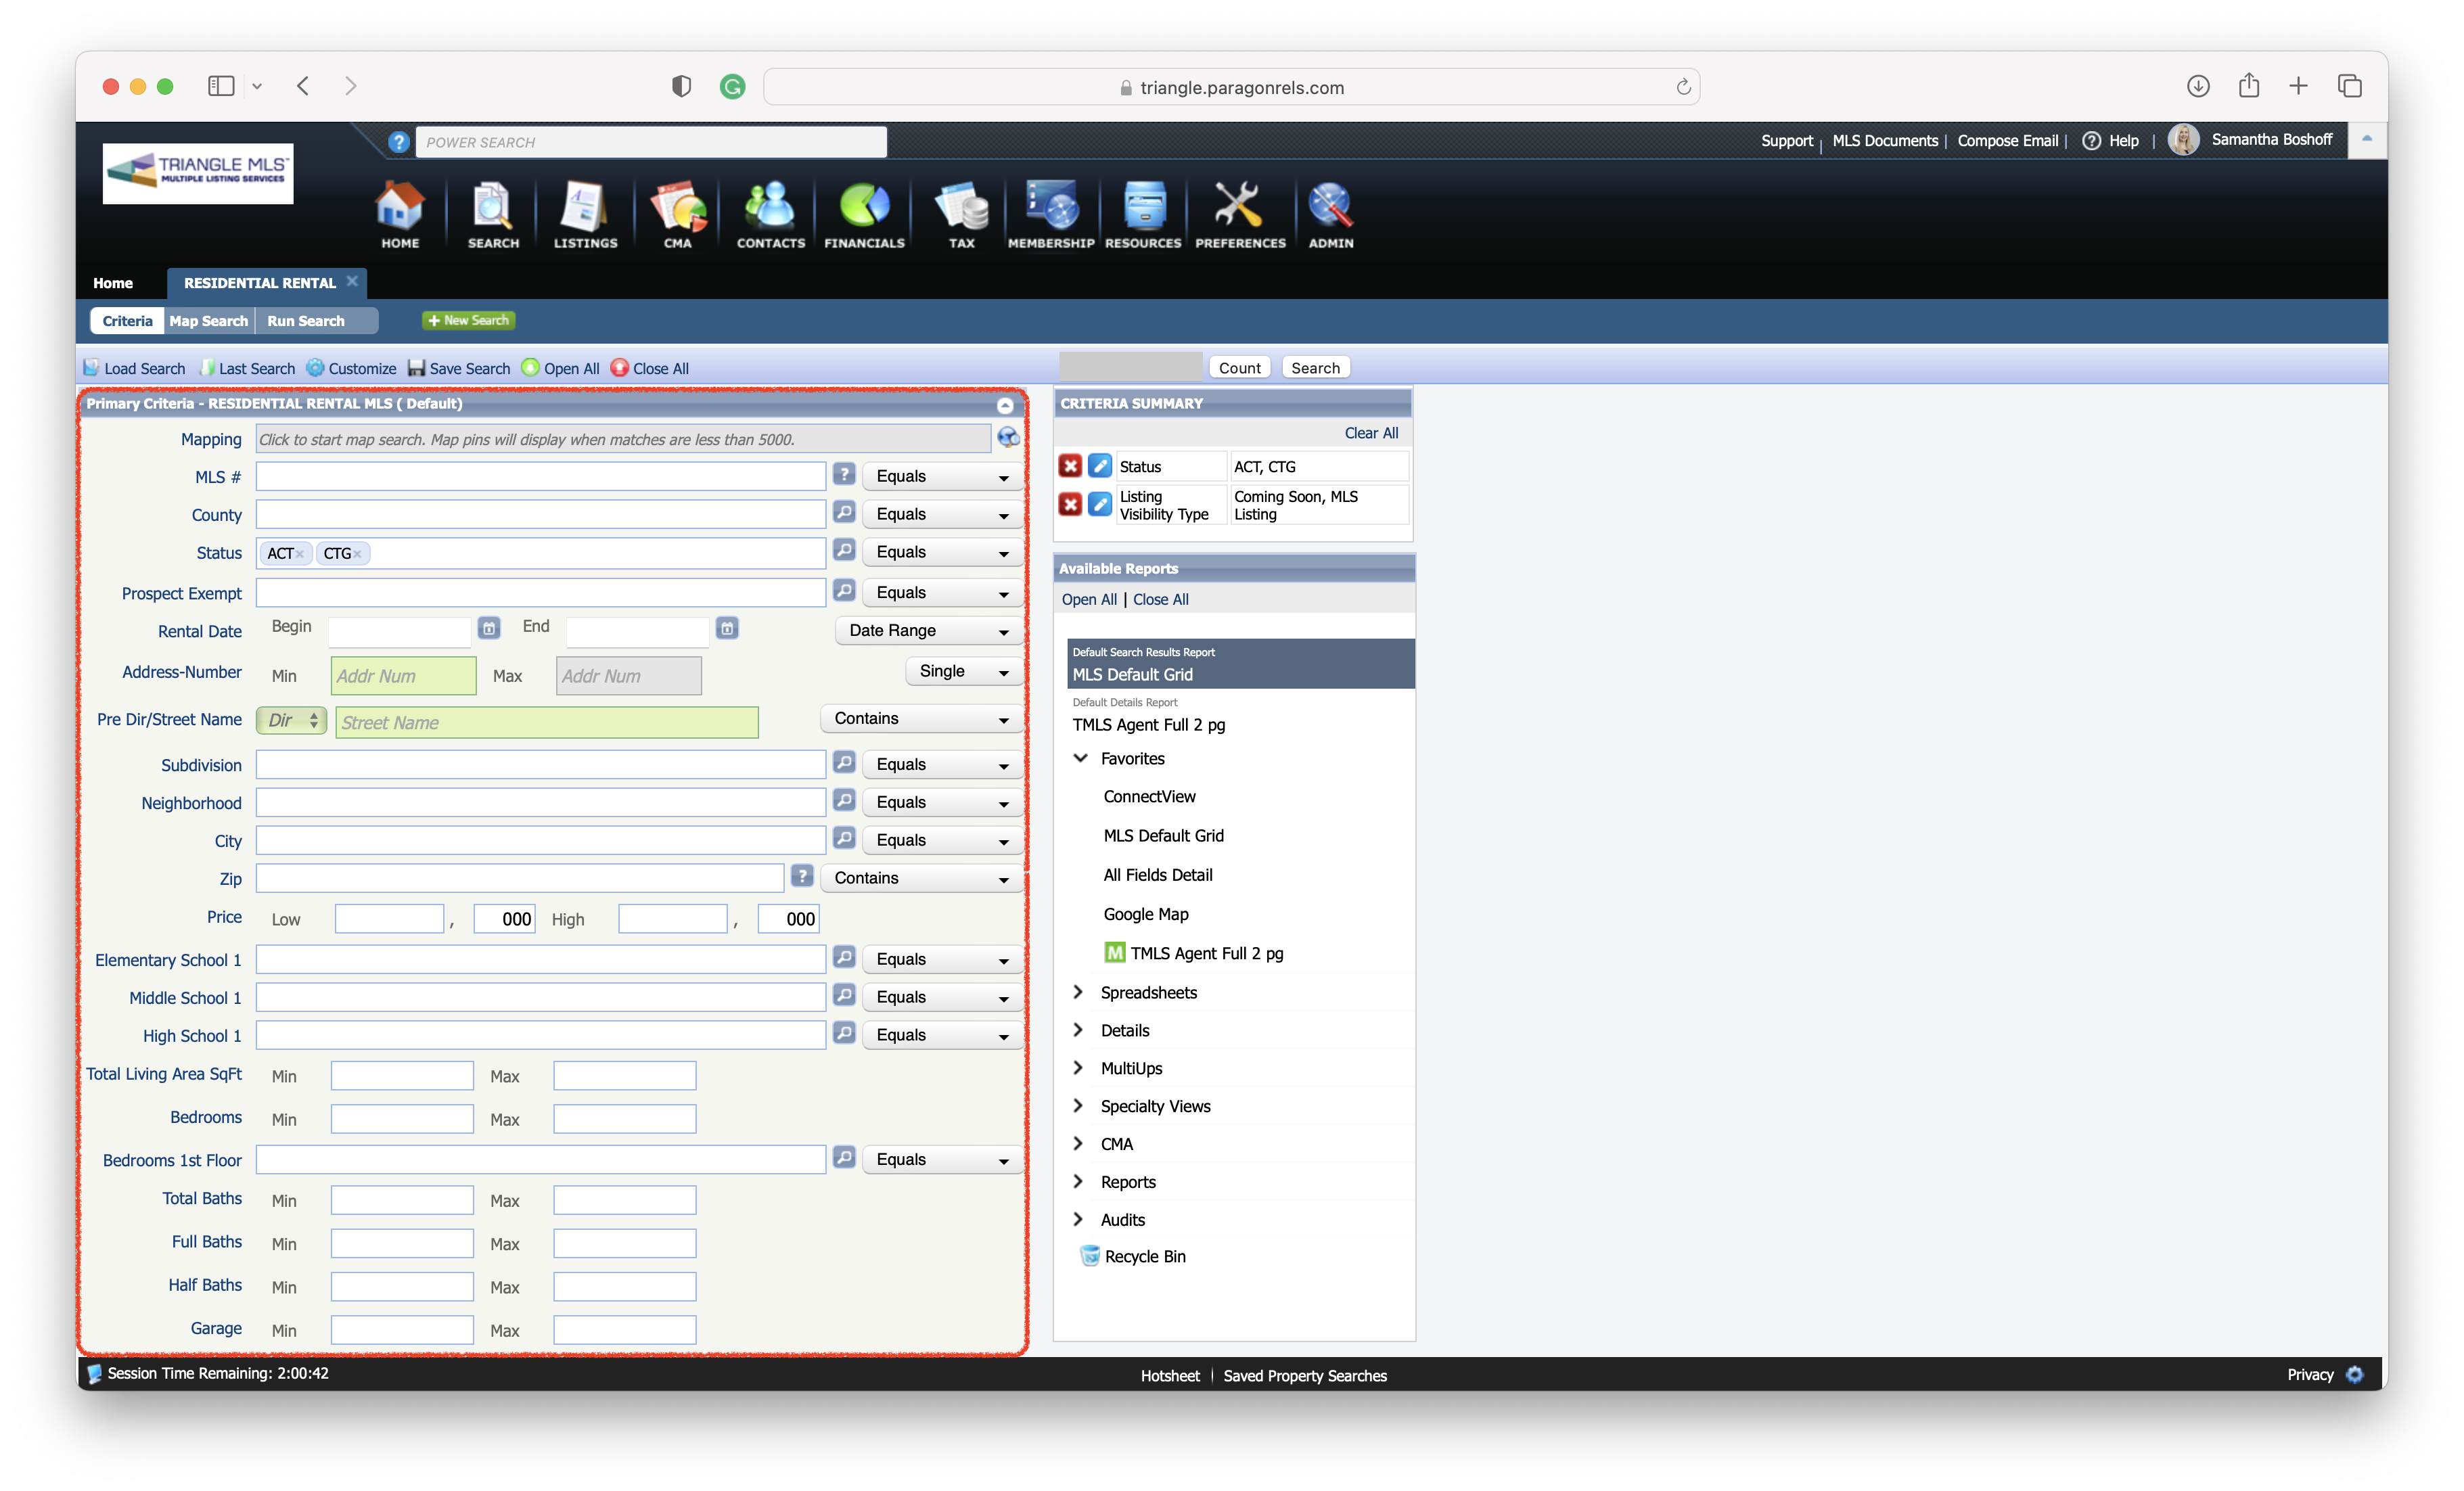Open the Tax module icon
The image size is (2464, 1491).
pos(961,214)
